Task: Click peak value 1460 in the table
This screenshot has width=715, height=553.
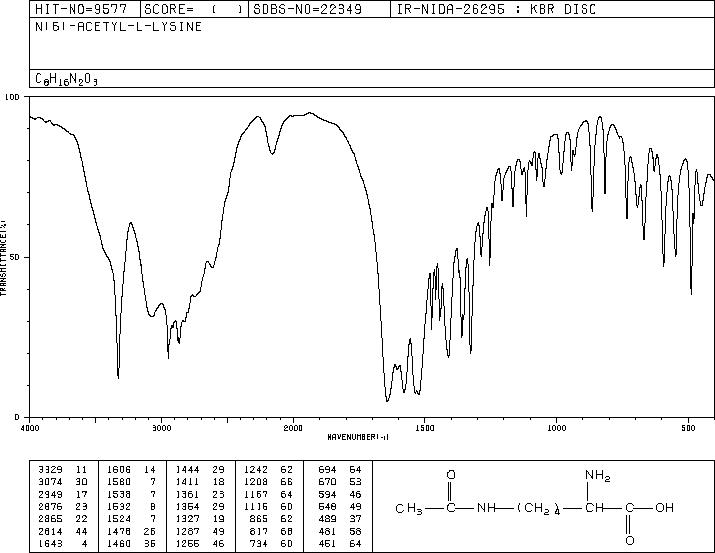Action: coord(119,543)
